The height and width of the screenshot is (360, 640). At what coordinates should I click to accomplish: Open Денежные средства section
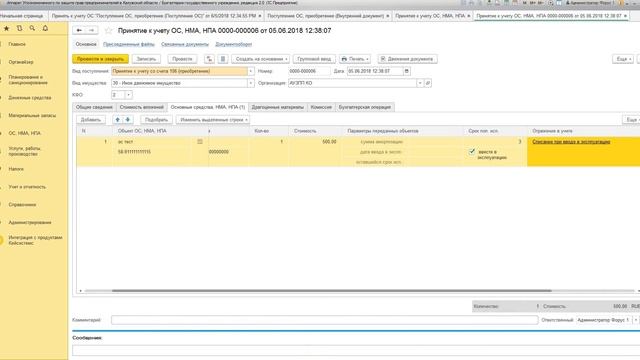click(30, 98)
